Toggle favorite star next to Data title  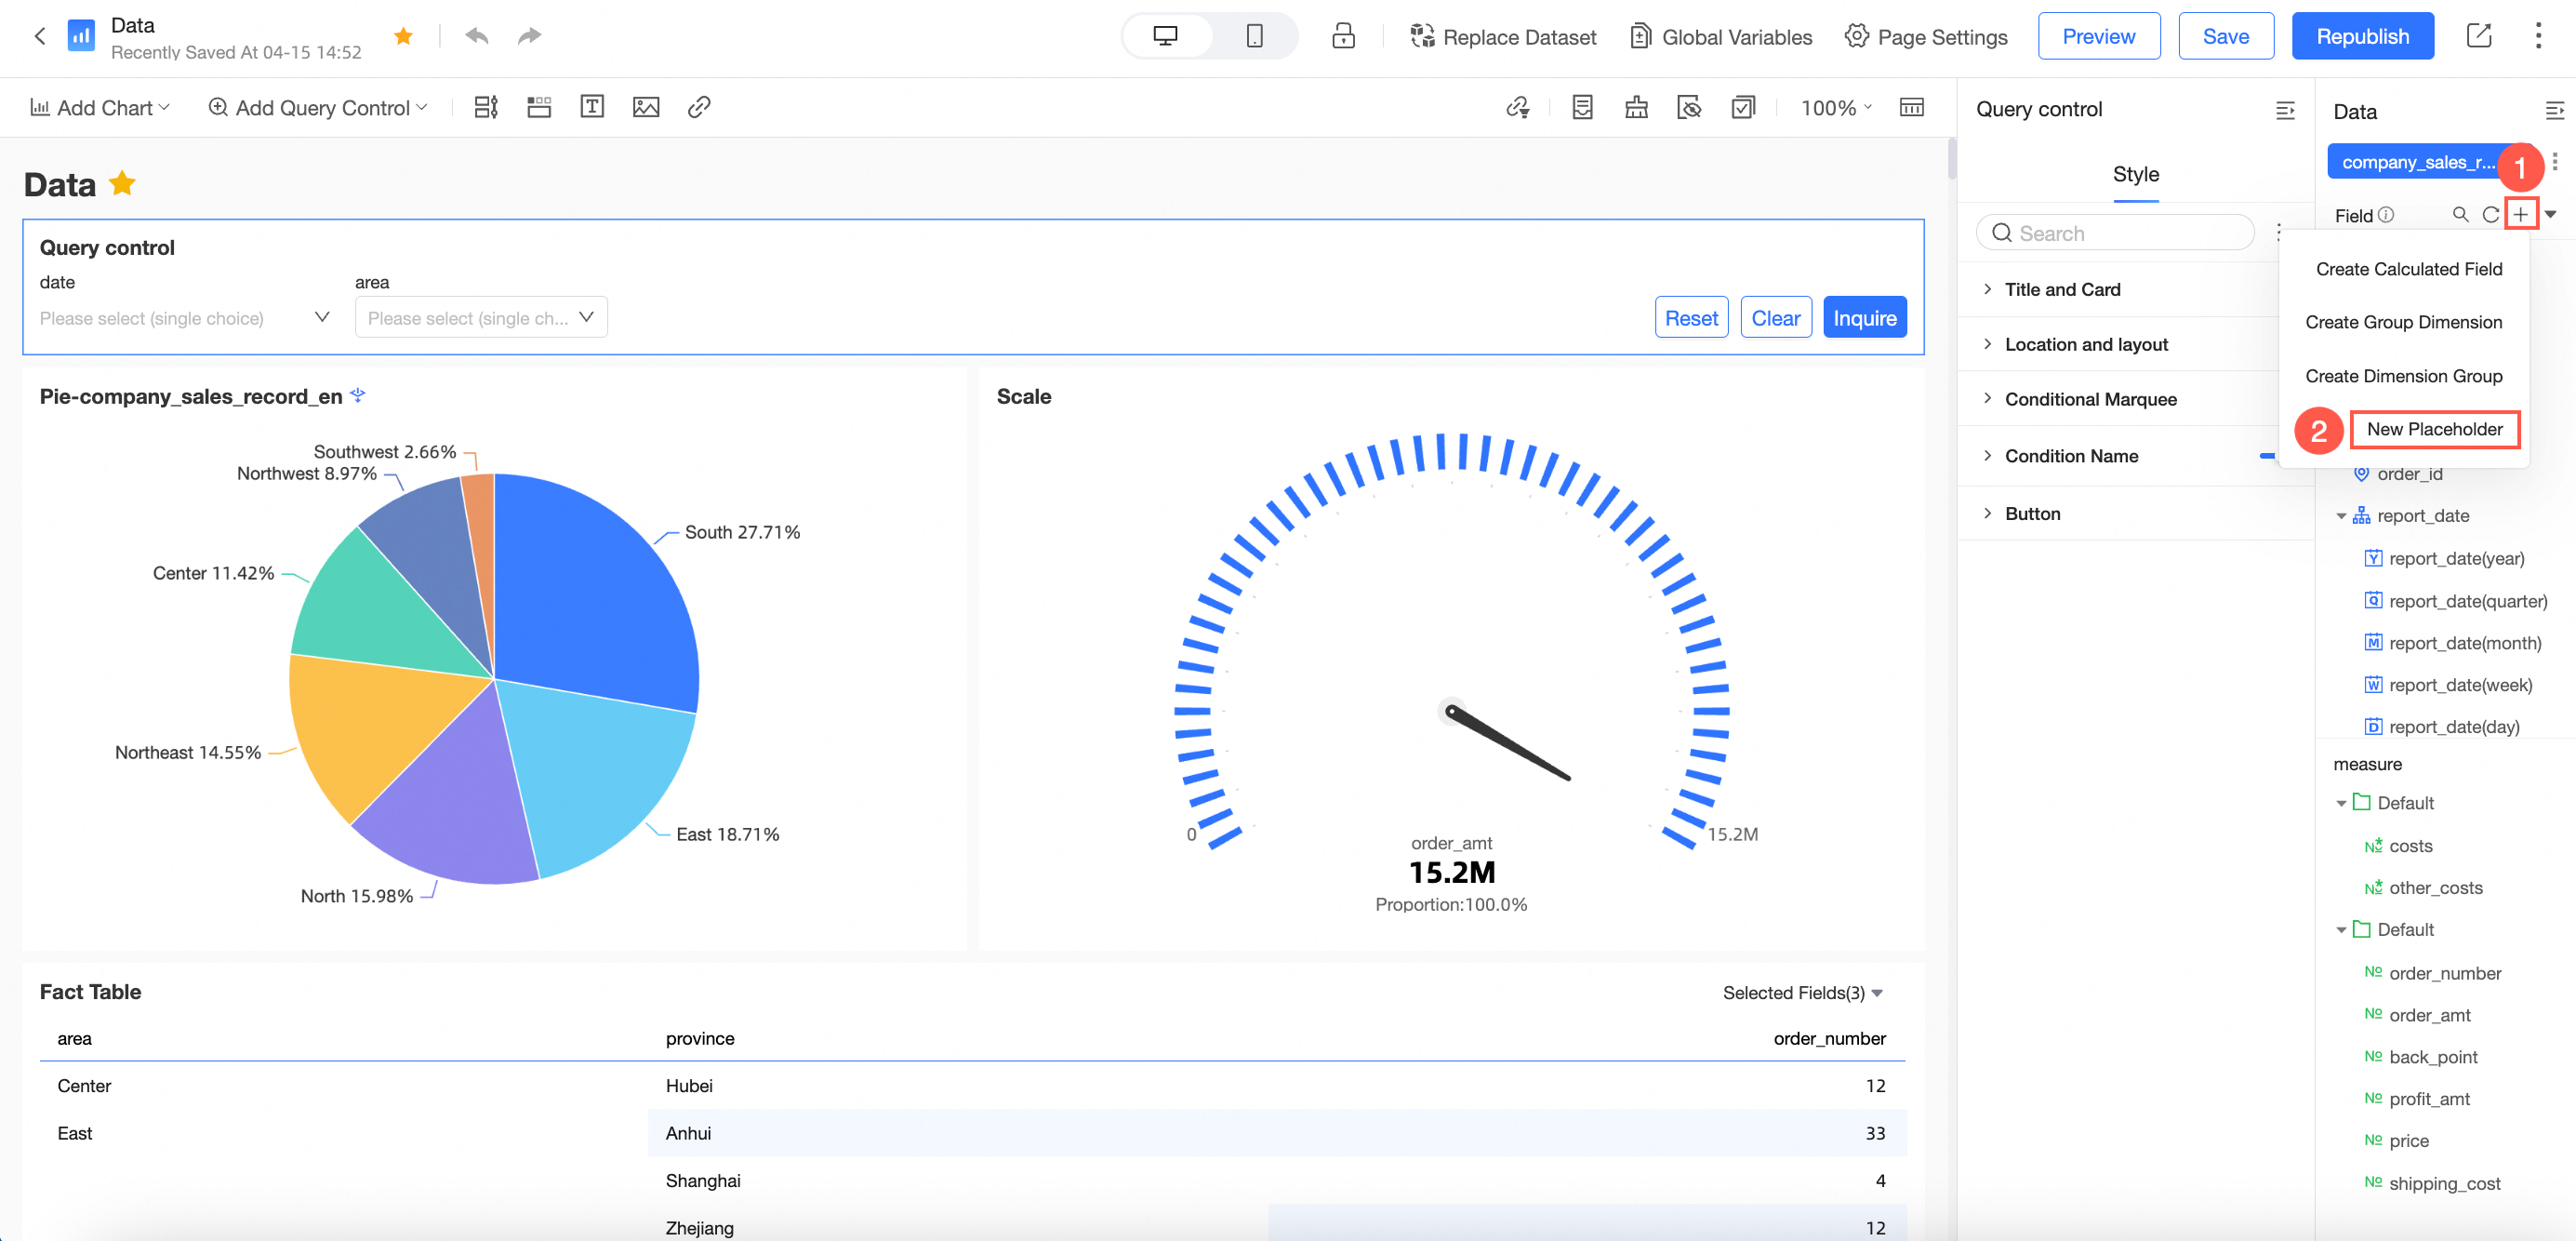pos(123,184)
